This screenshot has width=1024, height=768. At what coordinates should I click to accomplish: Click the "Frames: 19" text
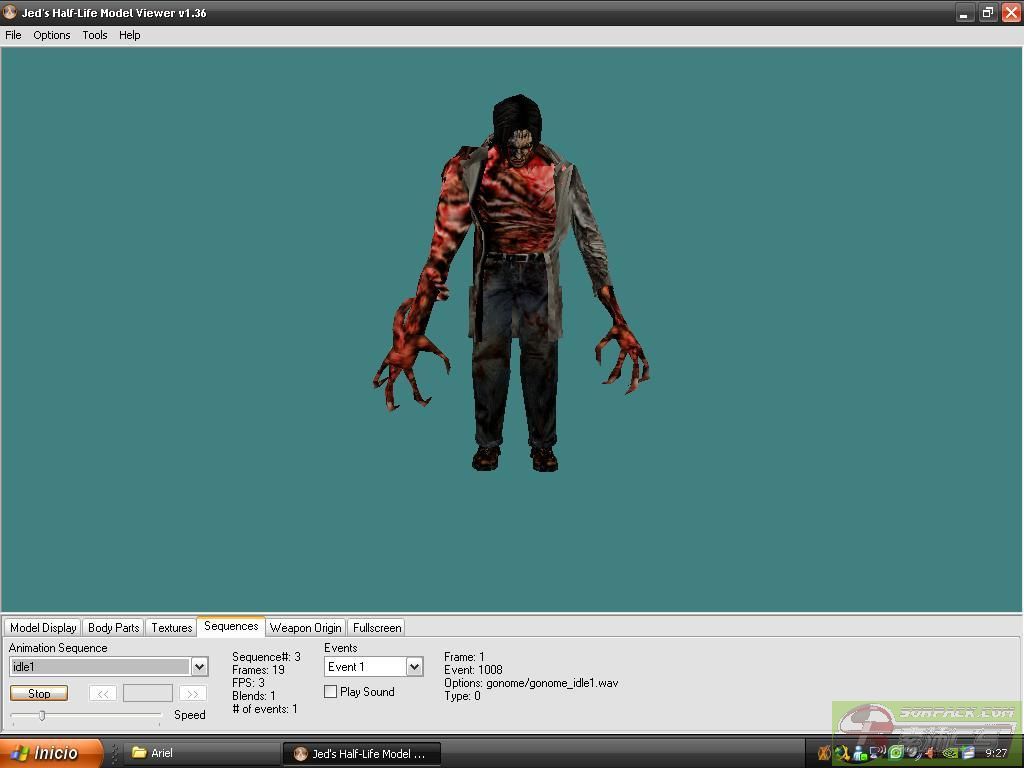point(259,670)
